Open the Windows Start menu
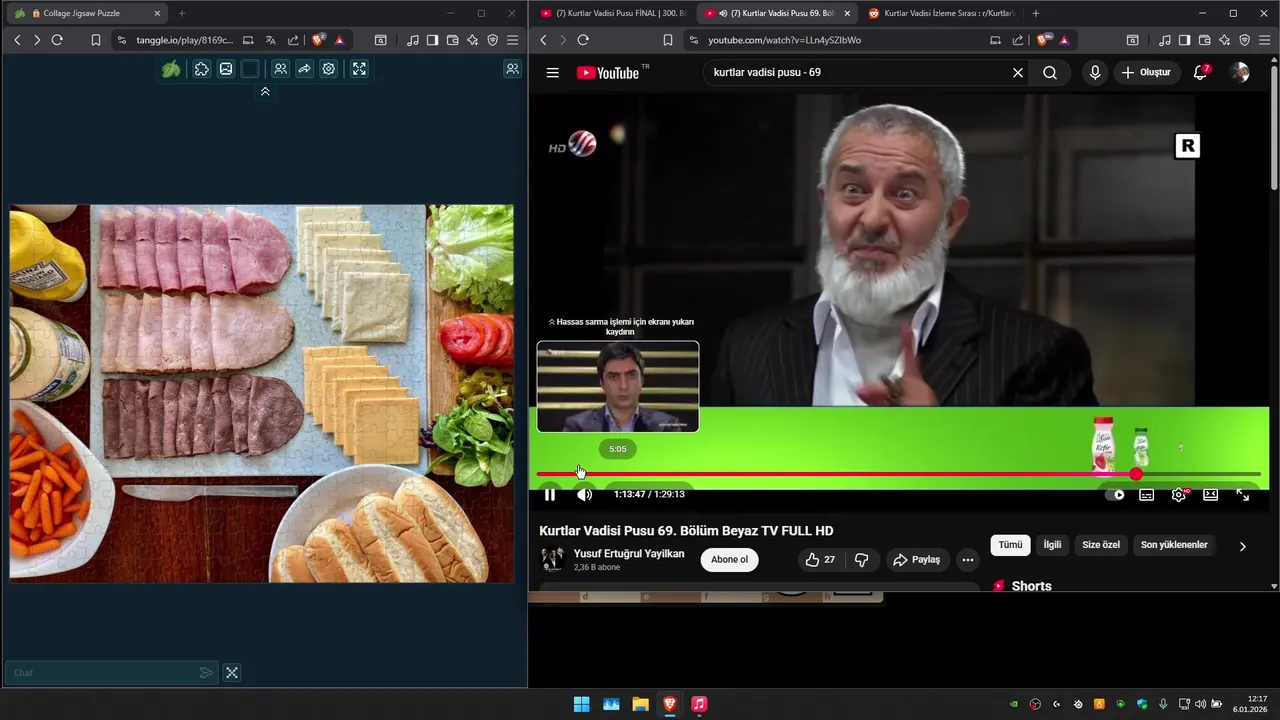Viewport: 1280px width, 720px height. 581,704
